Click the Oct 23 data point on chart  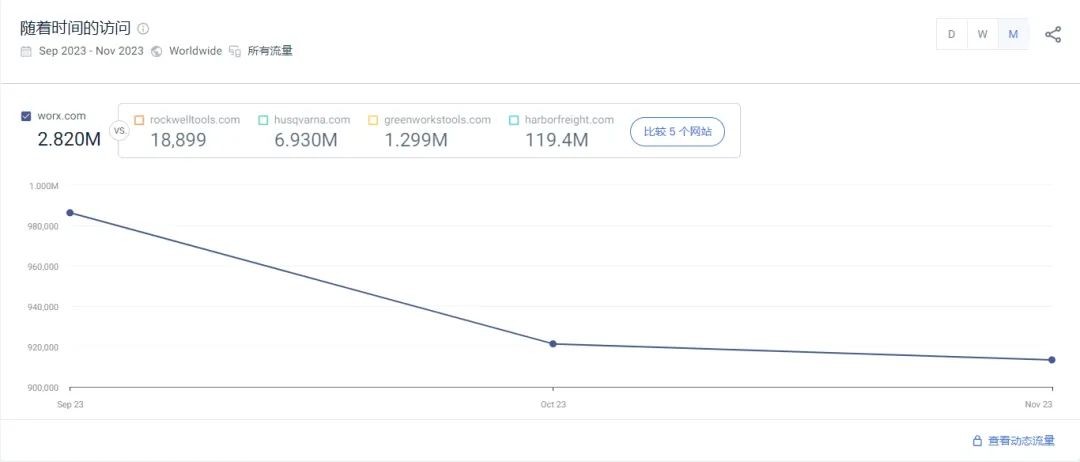coord(553,344)
